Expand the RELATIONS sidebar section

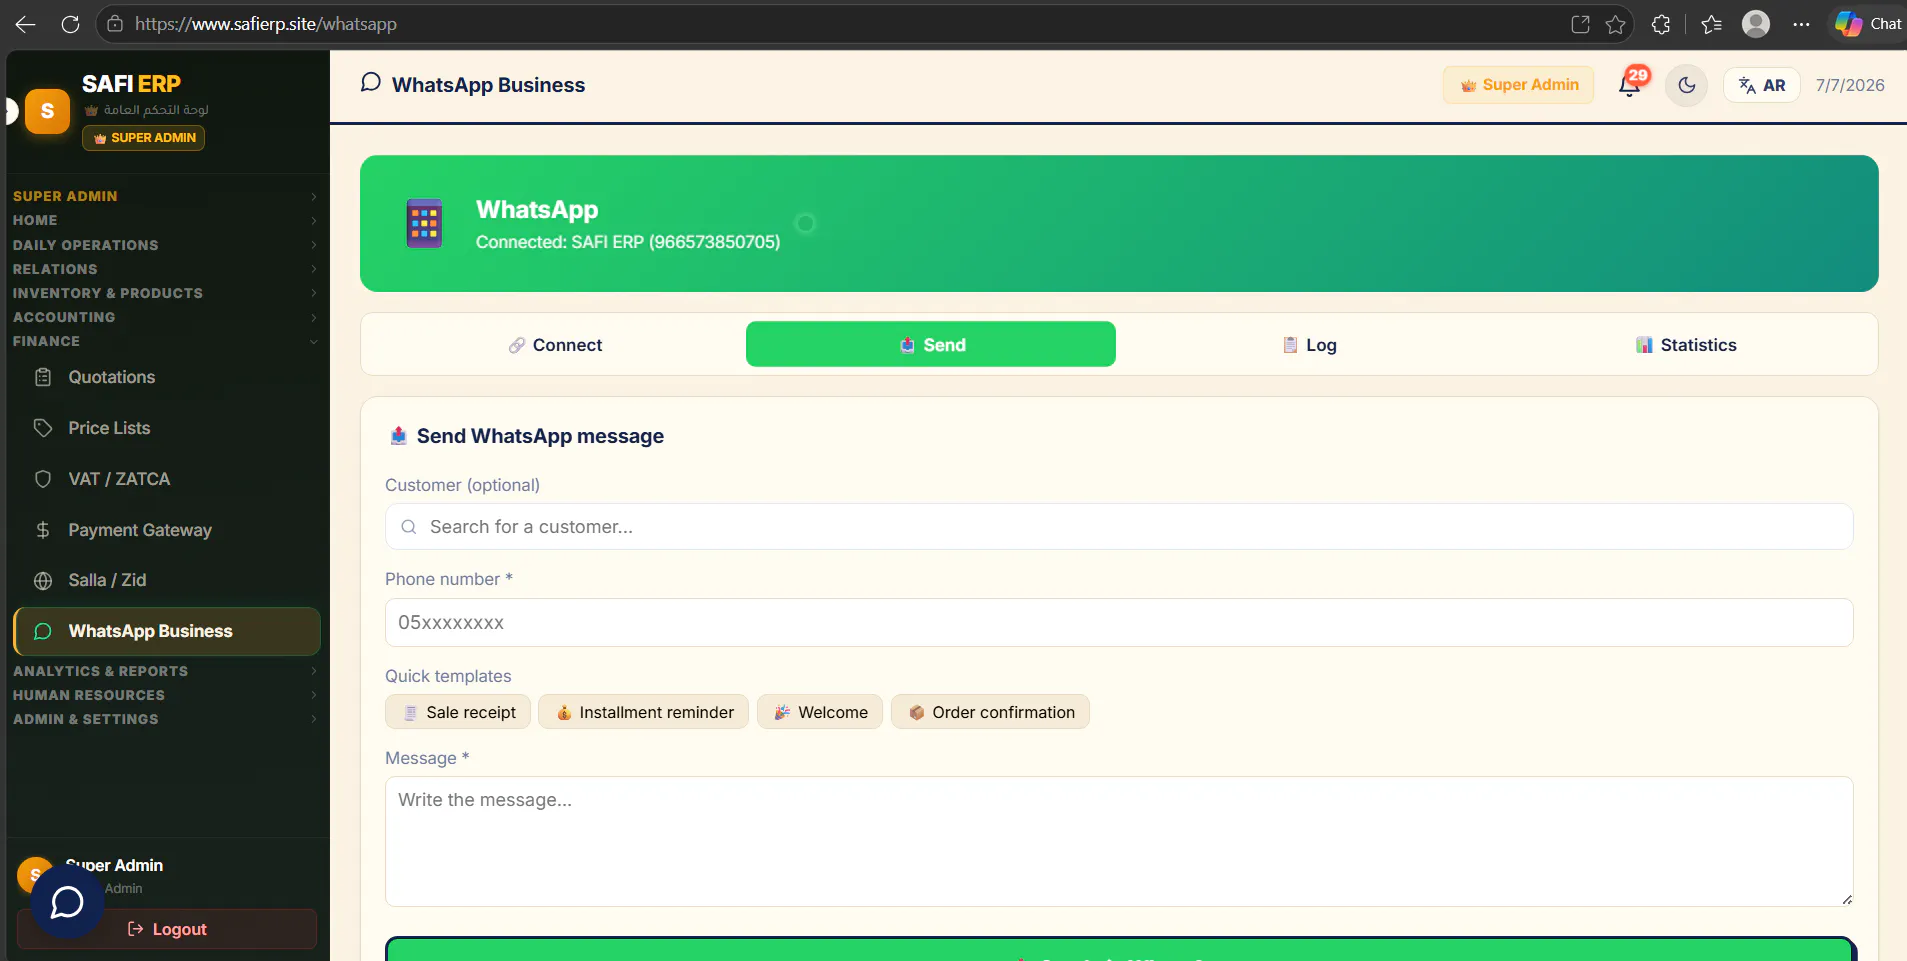coord(165,269)
